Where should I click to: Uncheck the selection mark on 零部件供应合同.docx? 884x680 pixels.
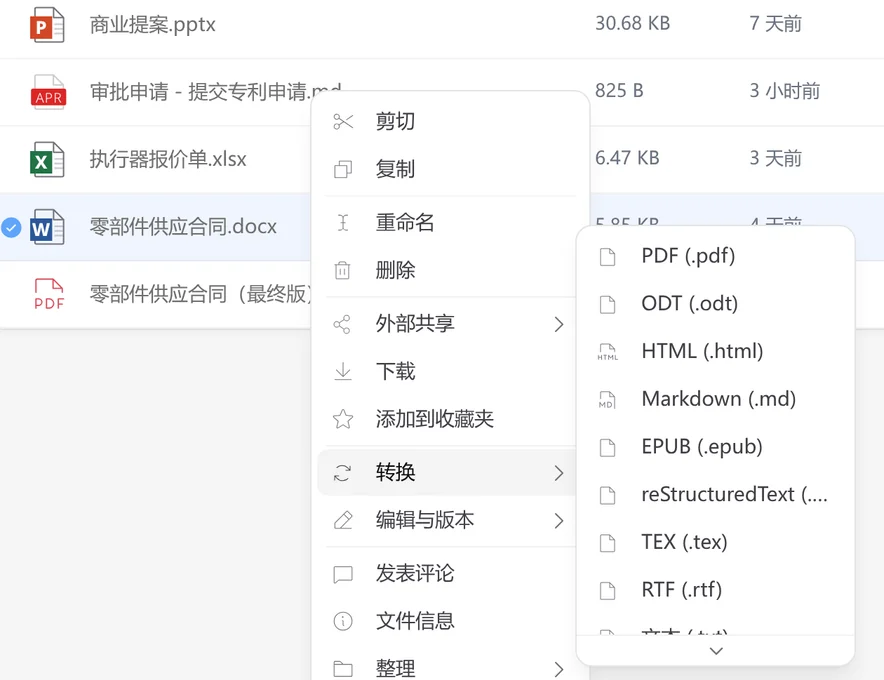coord(11,227)
